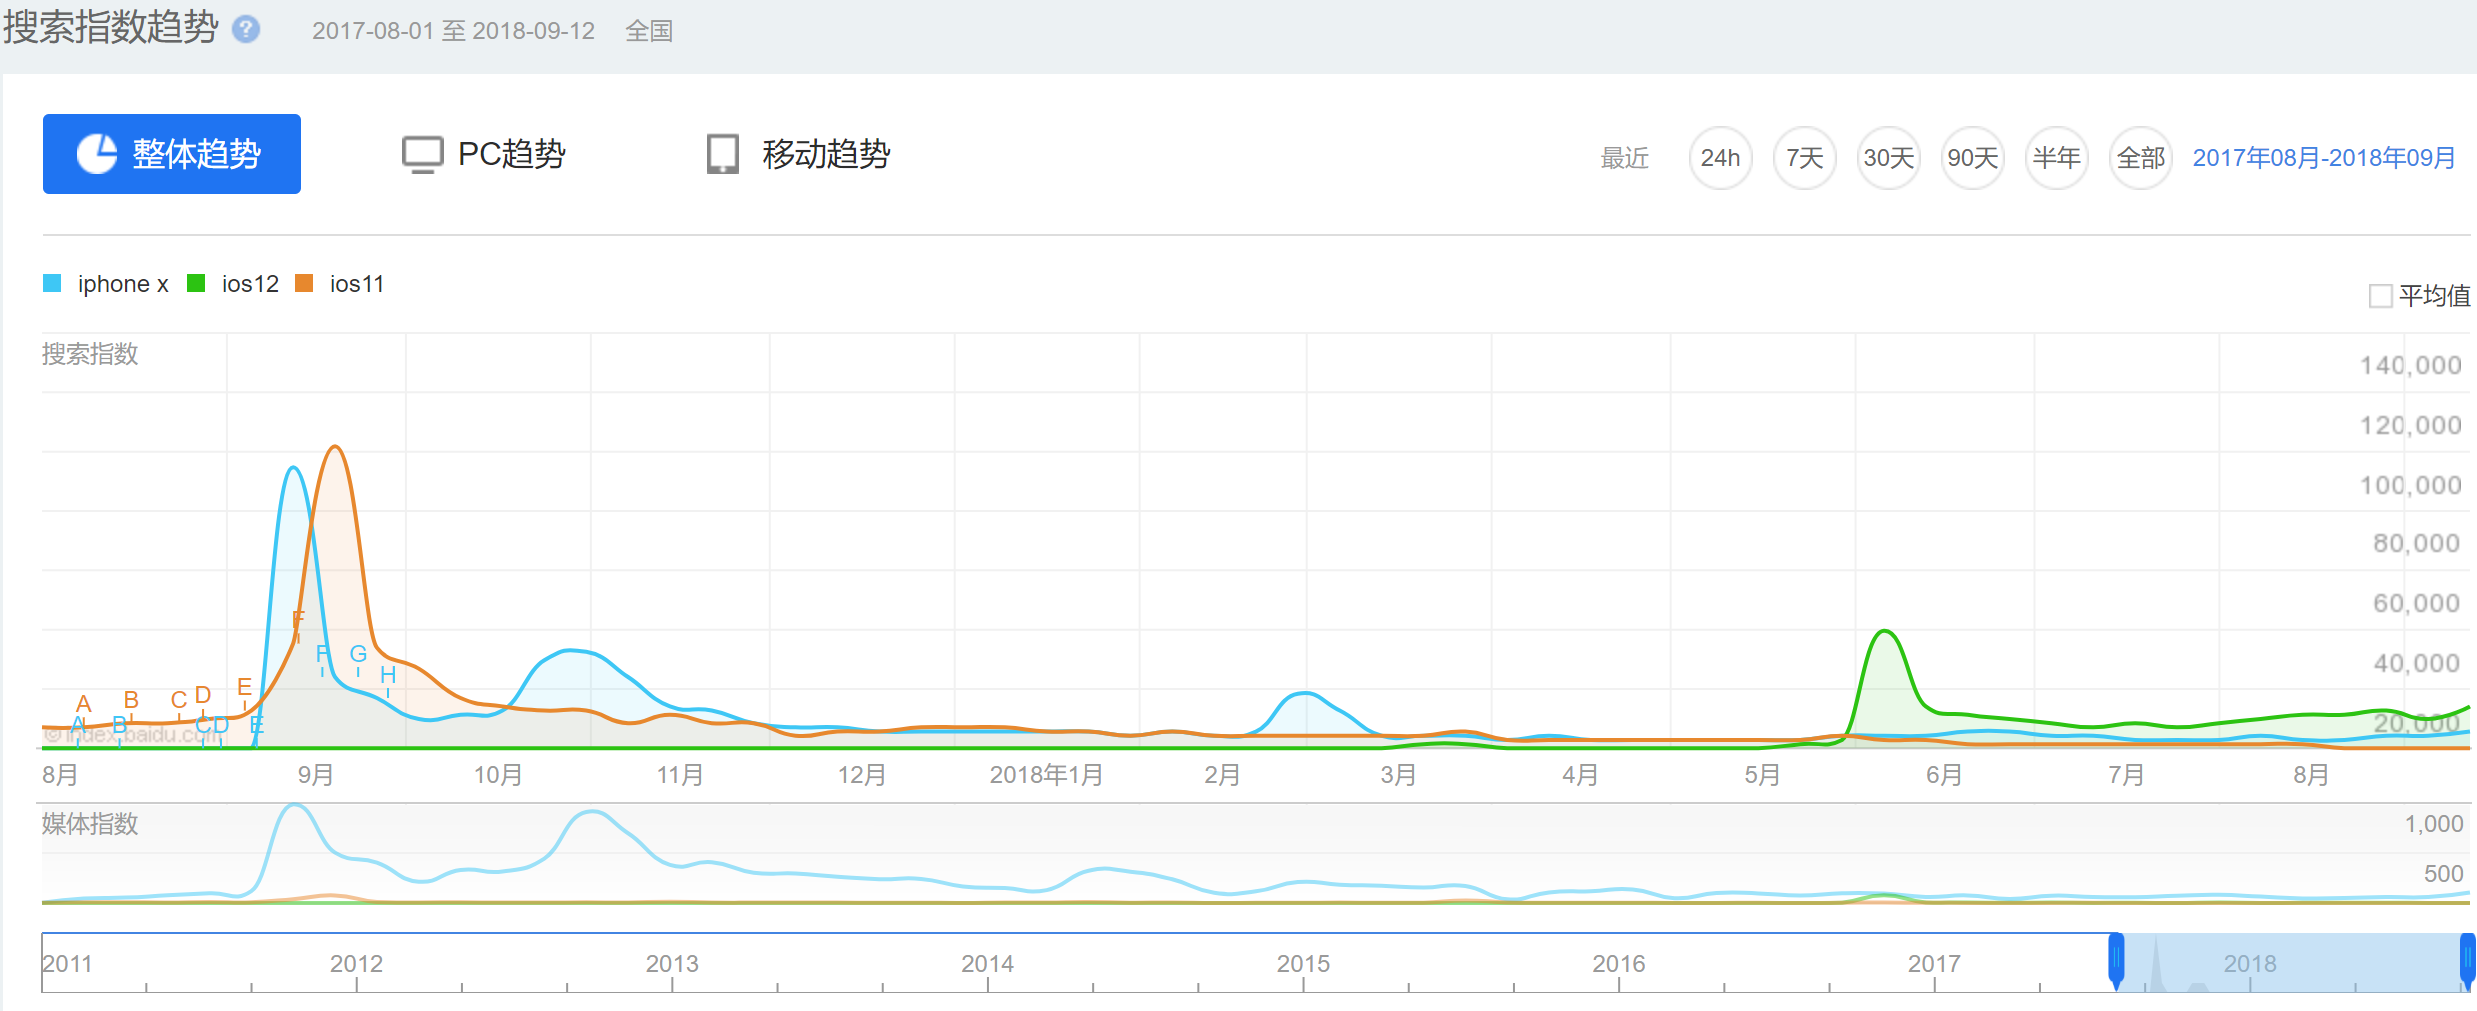This screenshot has width=2477, height=1011.
Task: Click the orange ios11 legend swatch
Action: (304, 283)
